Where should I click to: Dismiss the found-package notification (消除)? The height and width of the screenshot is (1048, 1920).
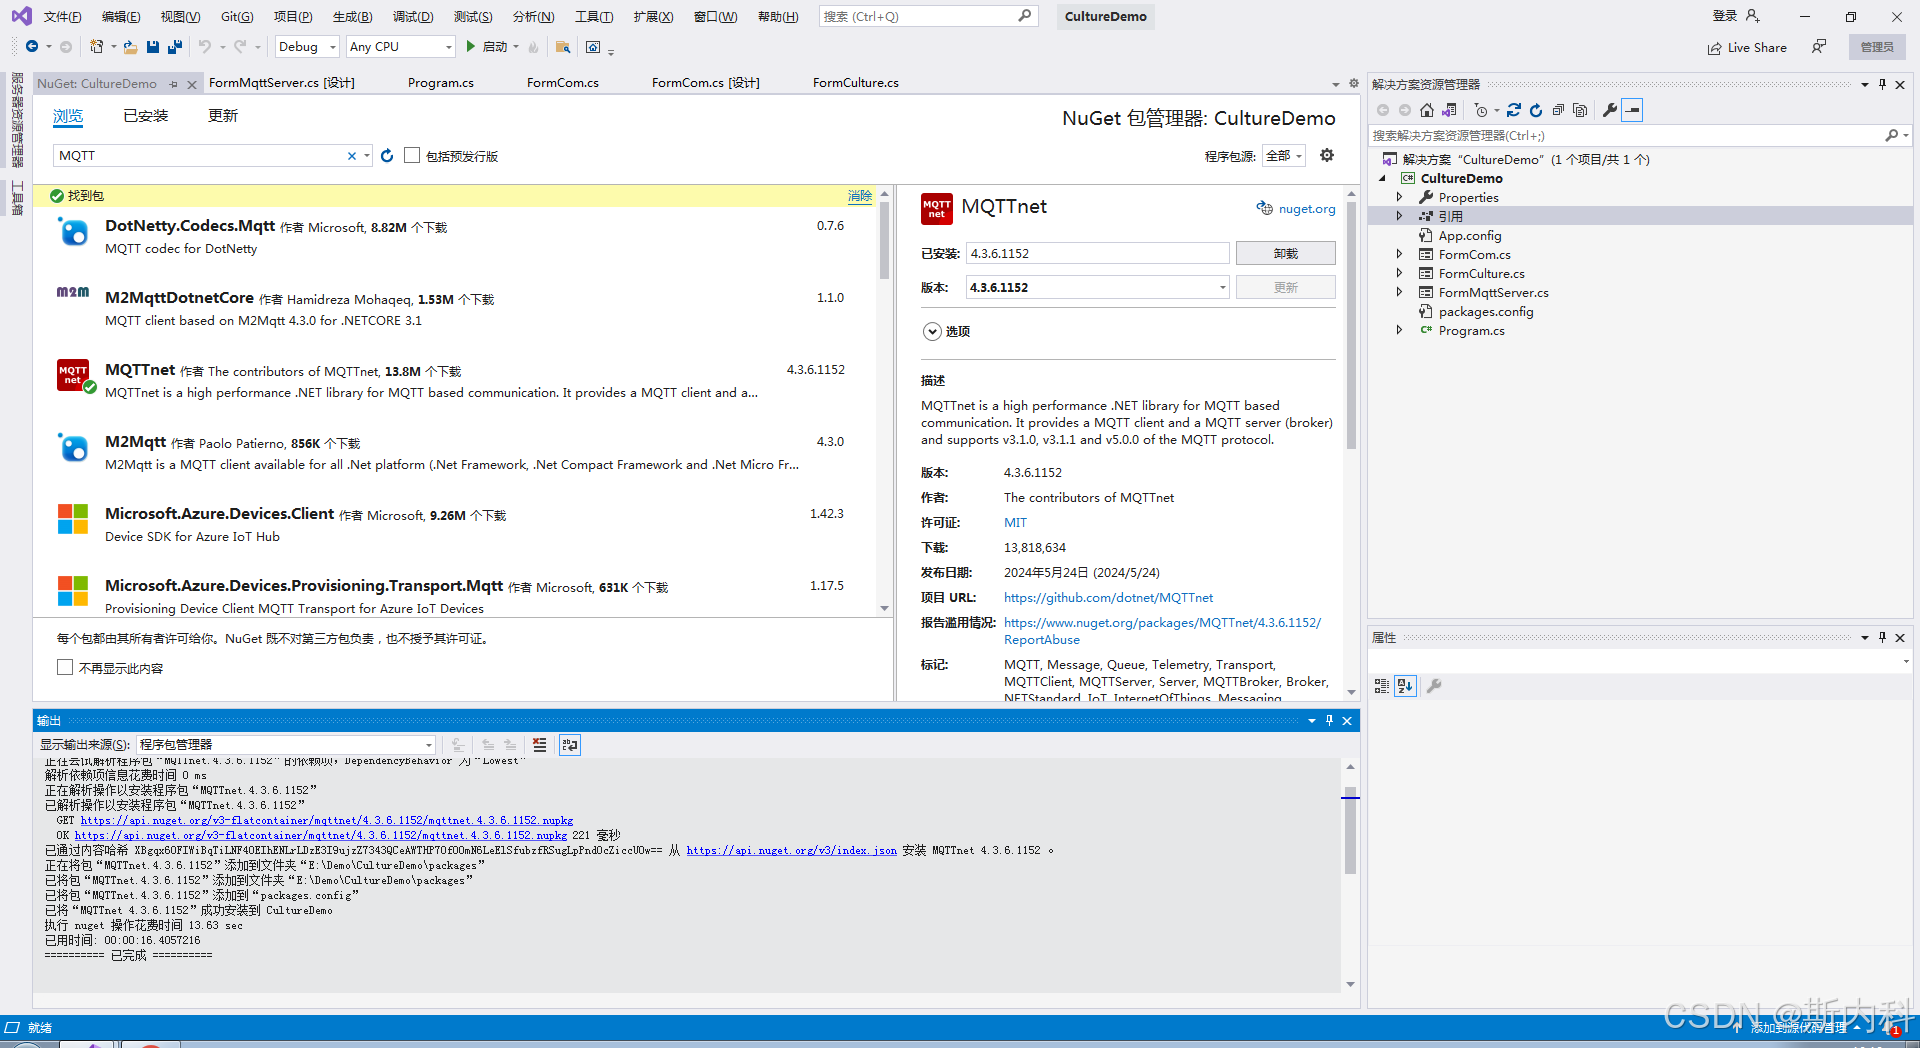860,196
